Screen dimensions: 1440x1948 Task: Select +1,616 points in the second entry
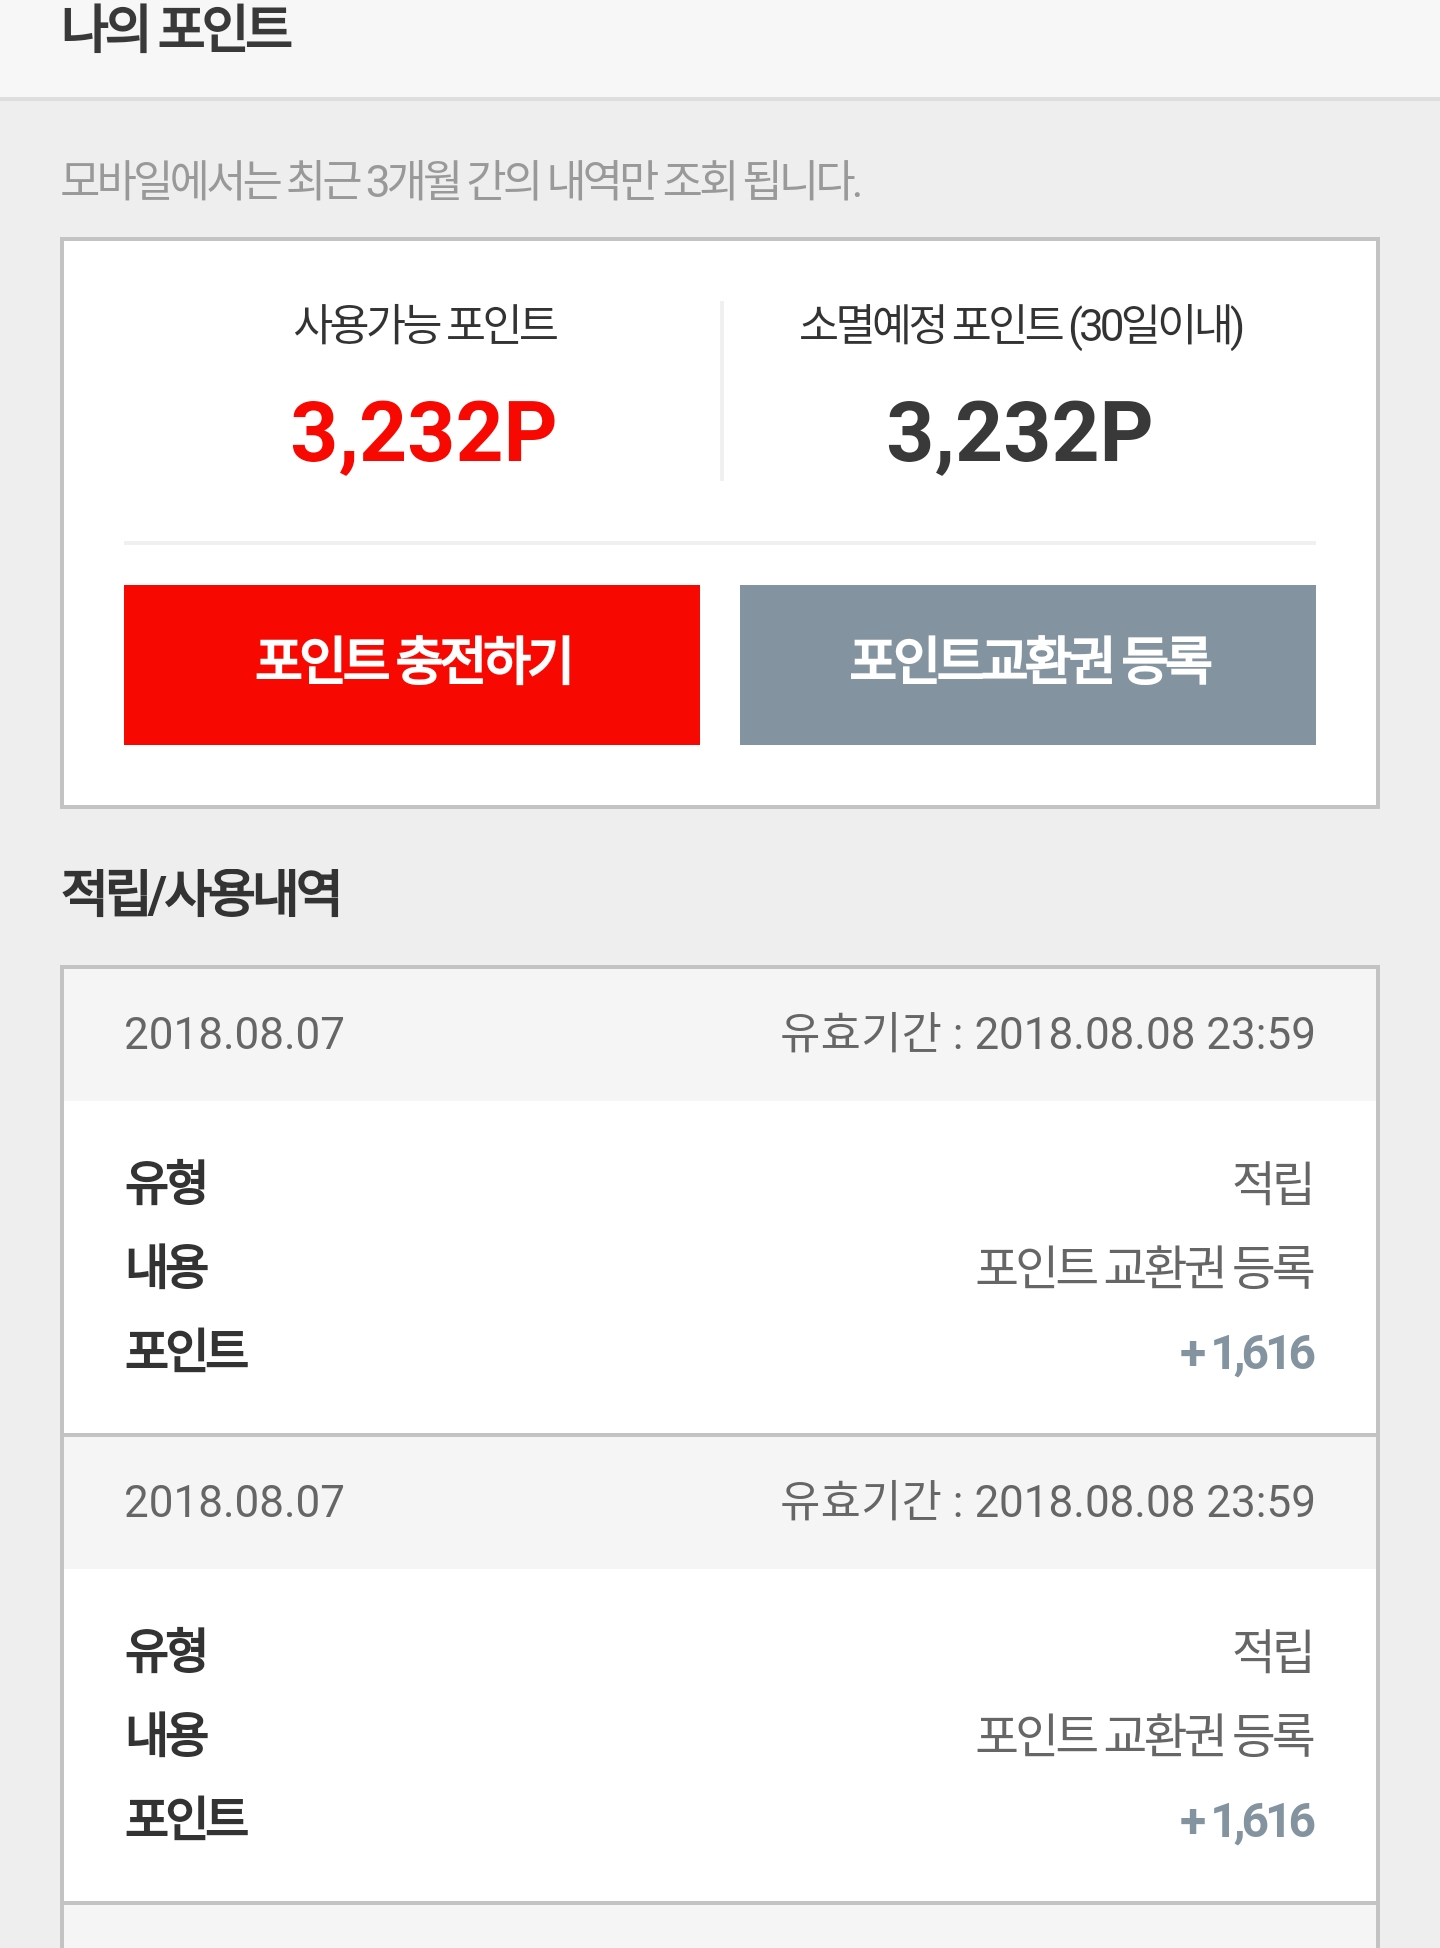tap(1247, 1820)
